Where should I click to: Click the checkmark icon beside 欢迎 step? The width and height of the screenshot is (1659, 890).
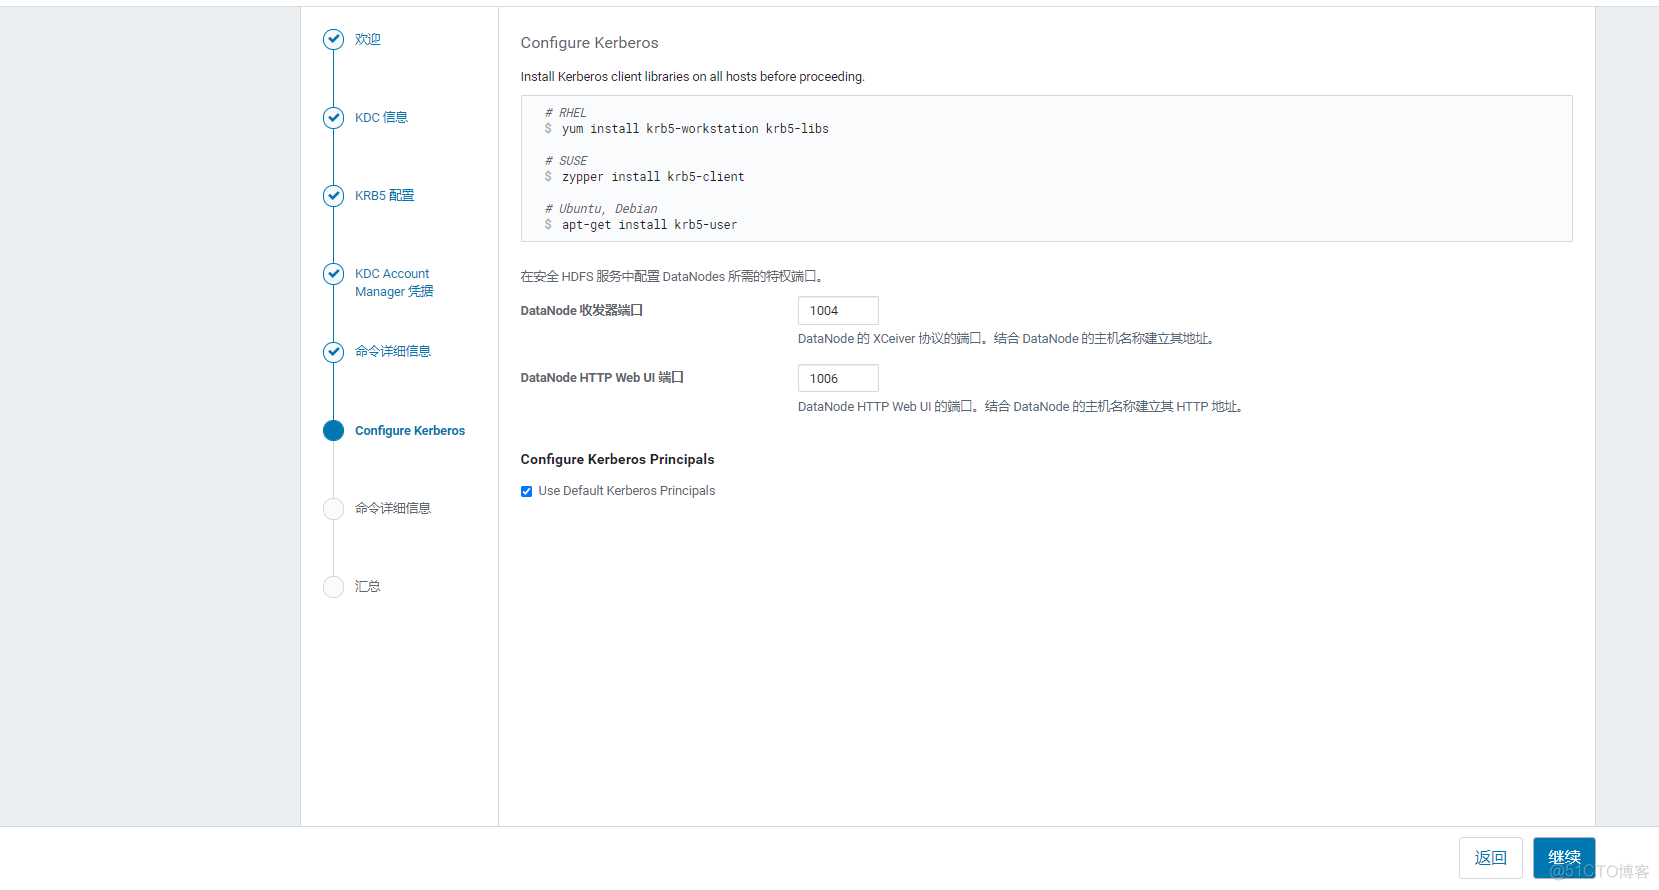click(333, 39)
